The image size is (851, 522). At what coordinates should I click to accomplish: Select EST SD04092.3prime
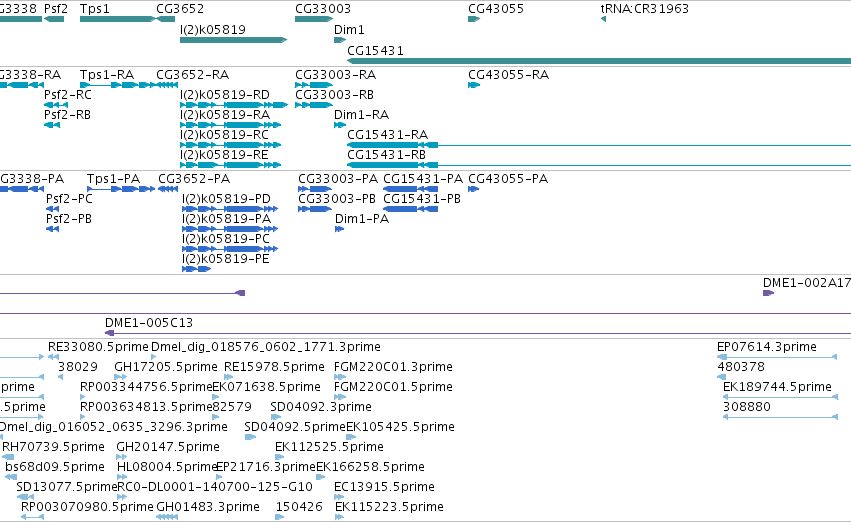click(x=276, y=417)
